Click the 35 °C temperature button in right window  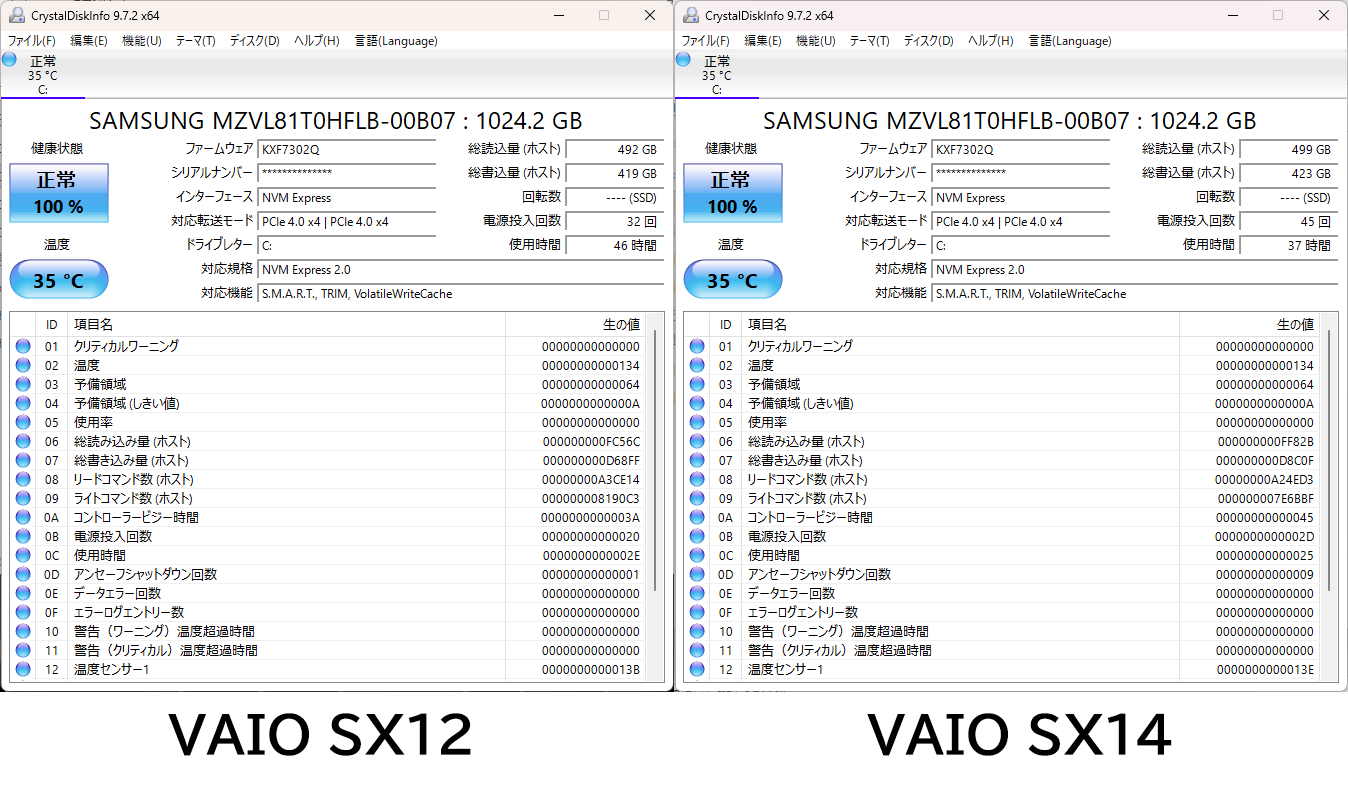coord(732,280)
